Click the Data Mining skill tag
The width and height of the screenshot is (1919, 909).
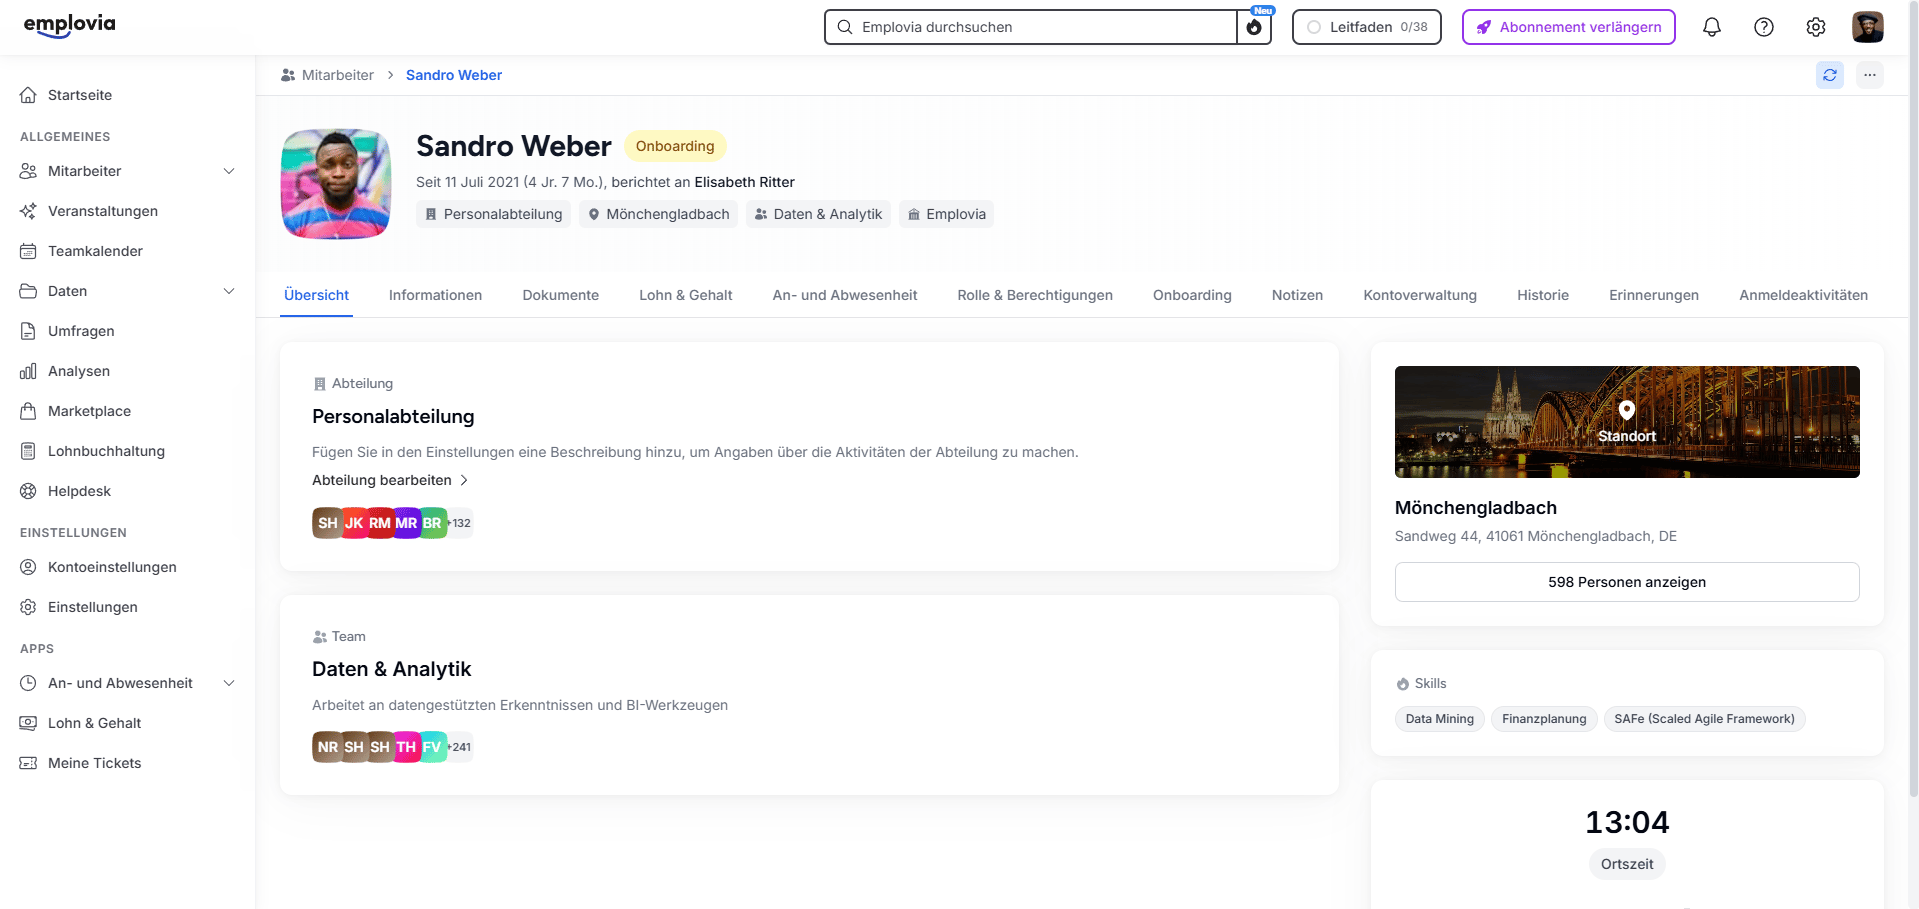click(x=1439, y=719)
